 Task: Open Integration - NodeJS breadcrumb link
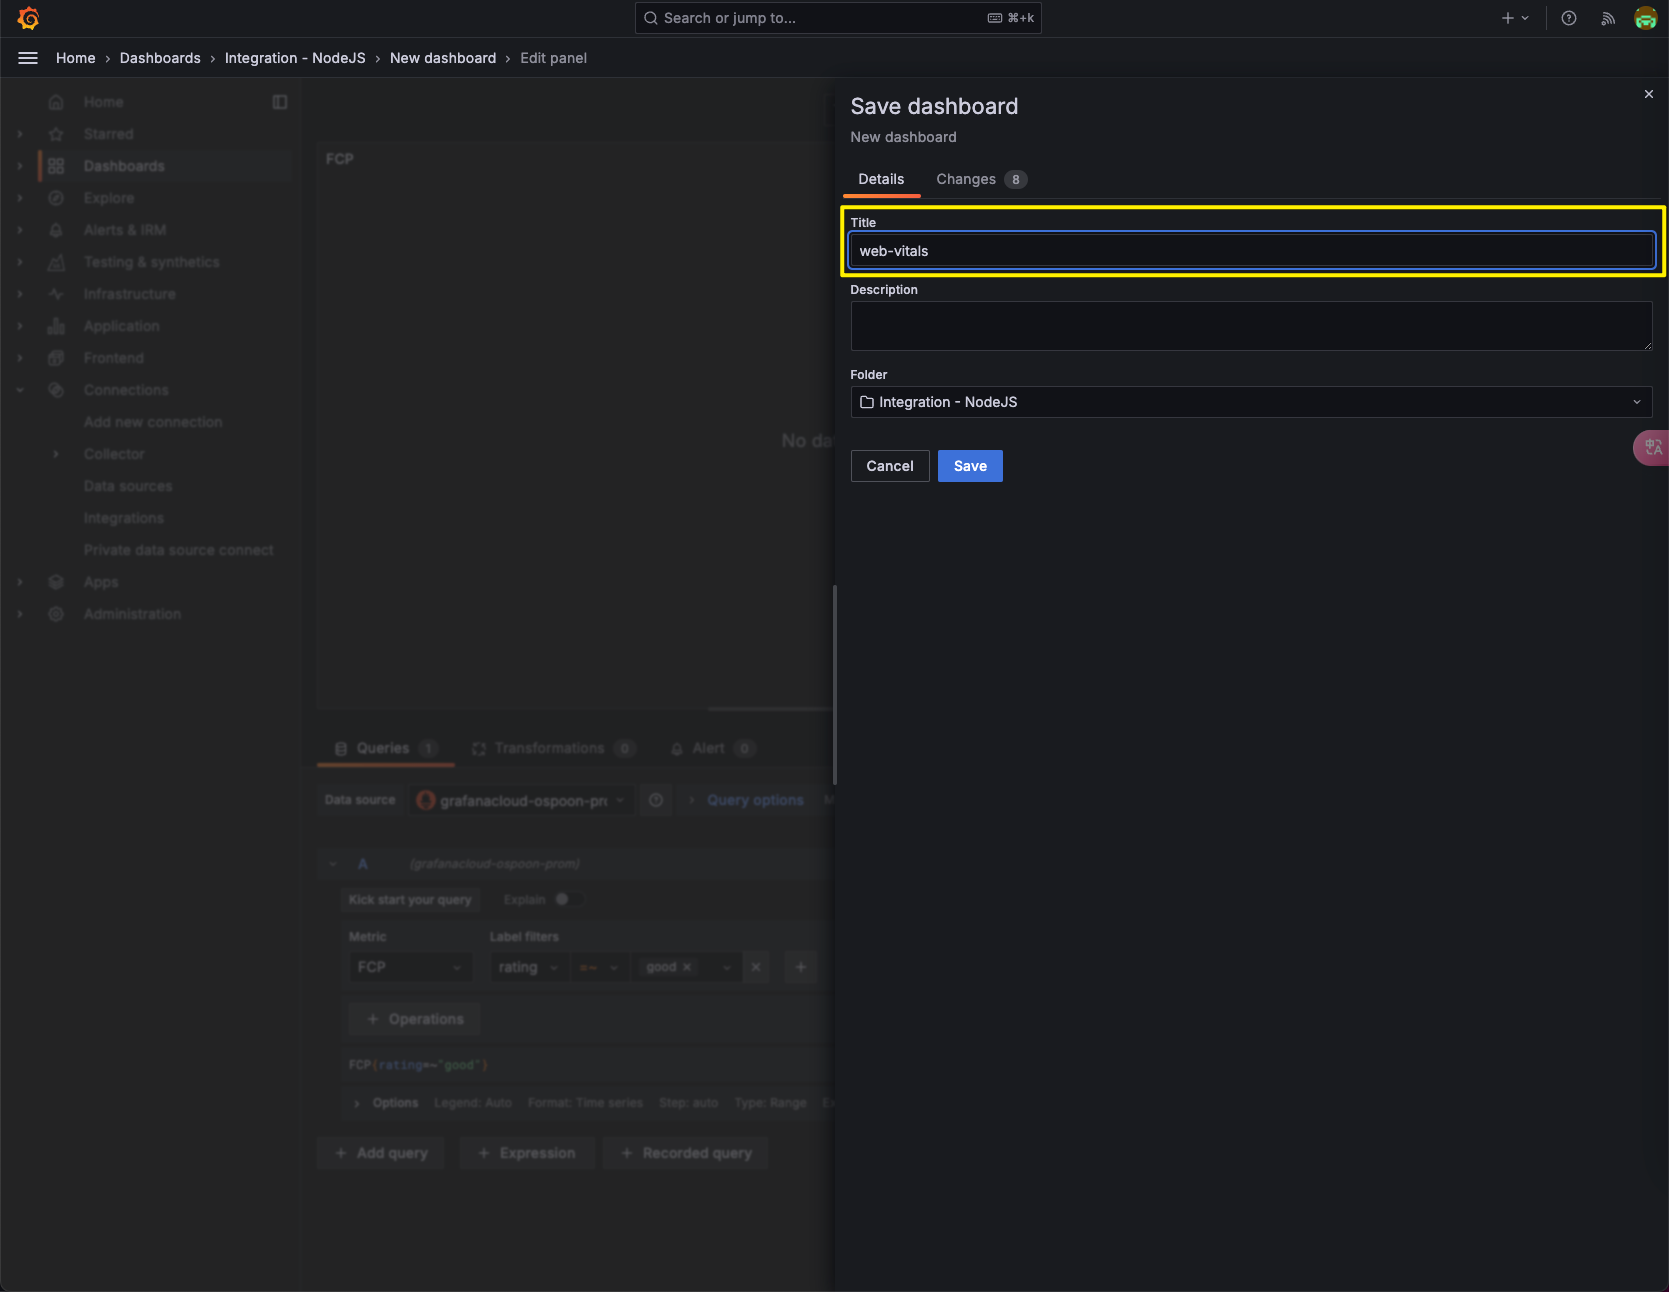(295, 58)
